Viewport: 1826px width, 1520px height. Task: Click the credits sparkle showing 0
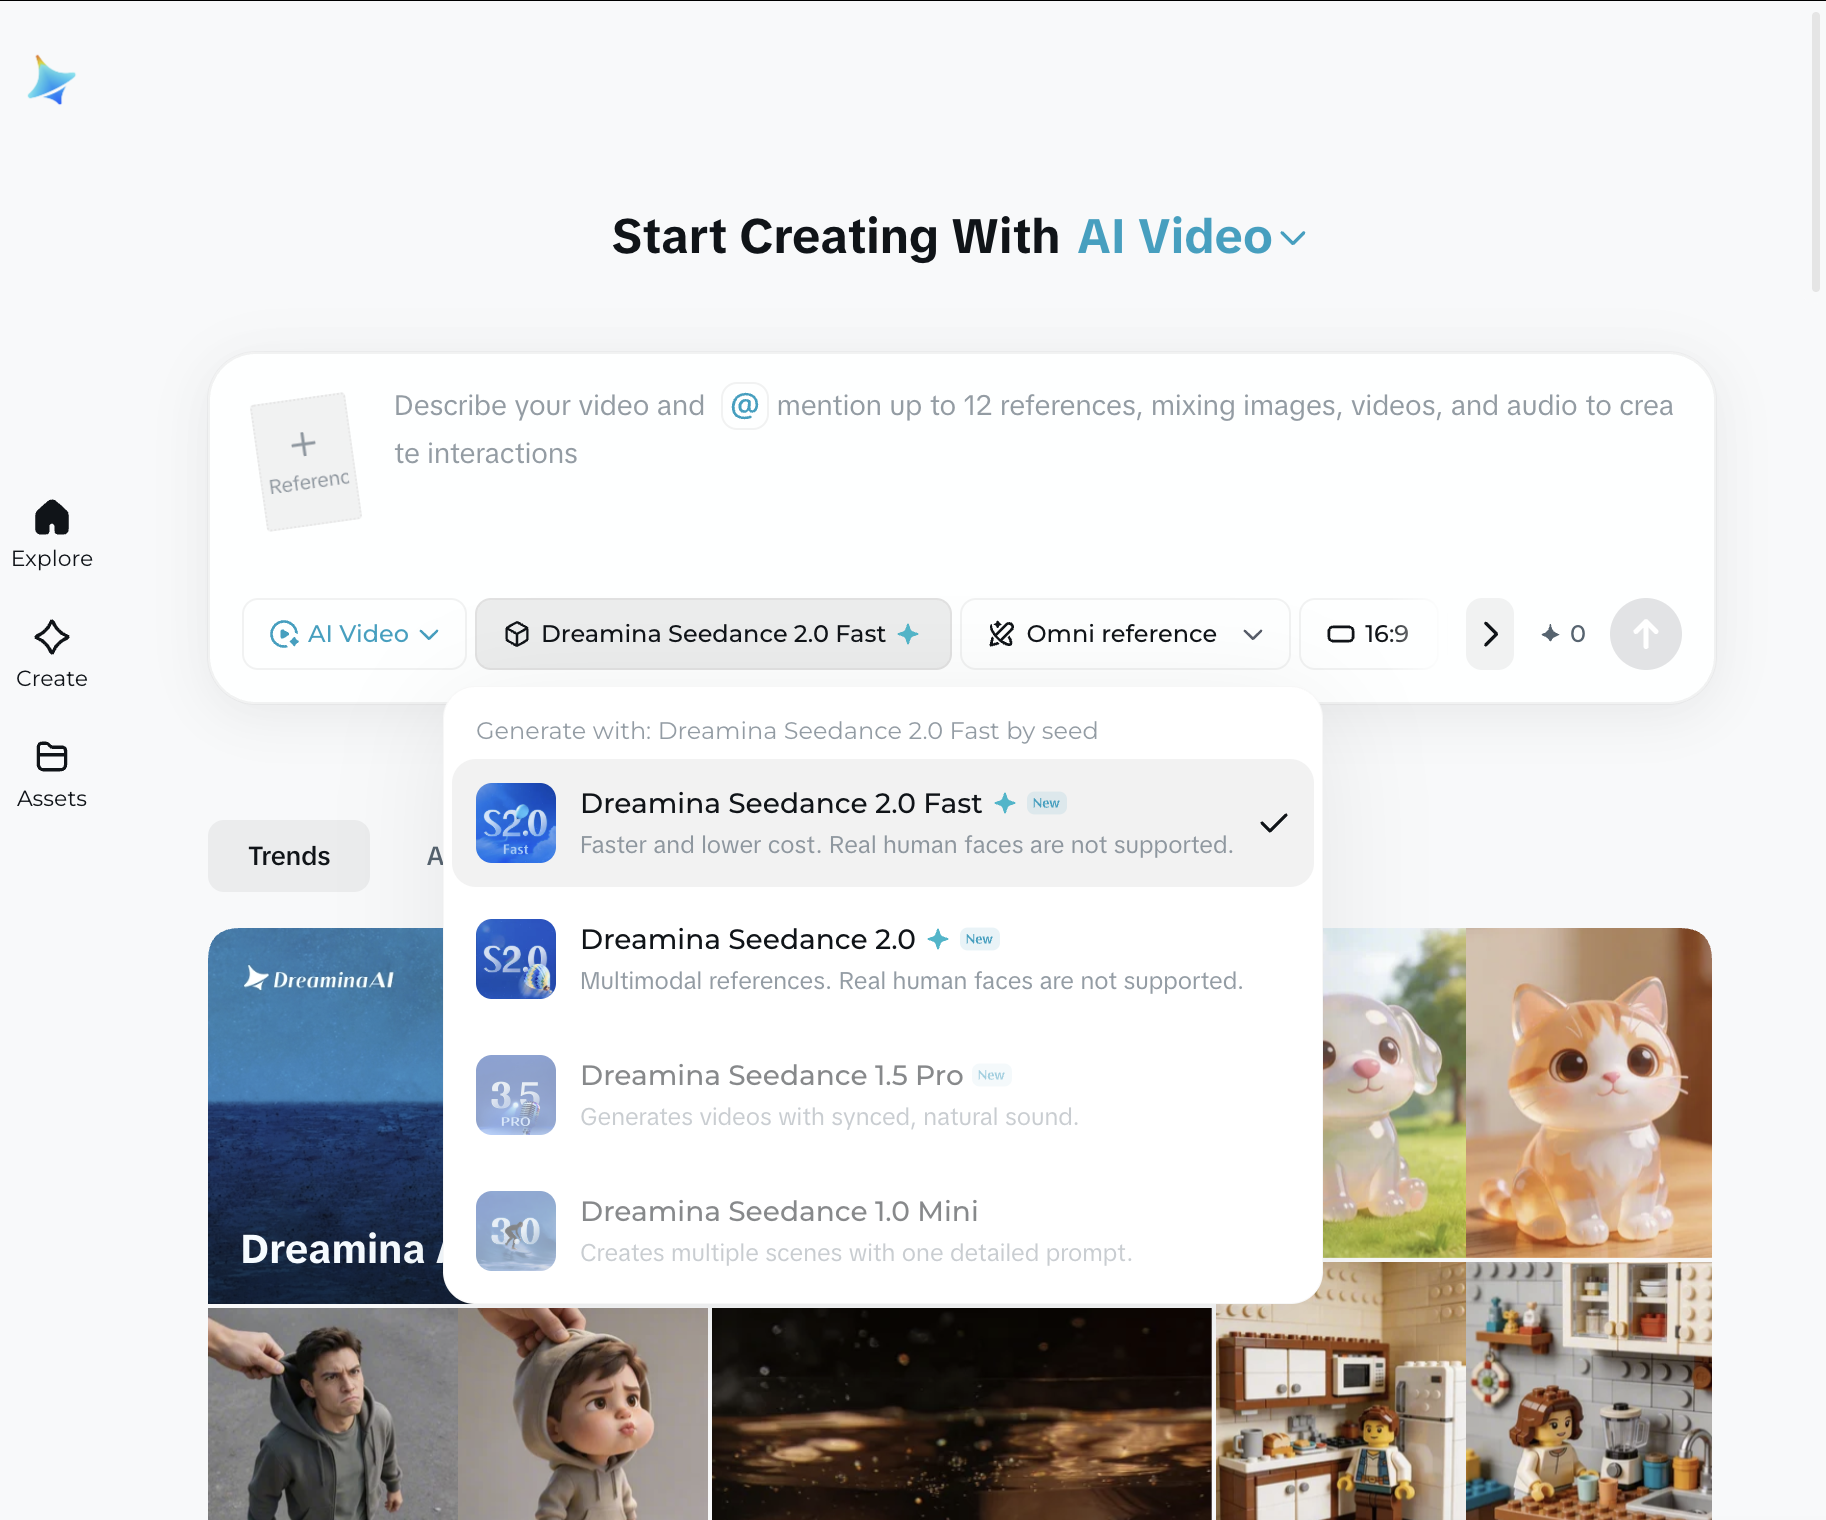pyautogui.click(x=1563, y=634)
